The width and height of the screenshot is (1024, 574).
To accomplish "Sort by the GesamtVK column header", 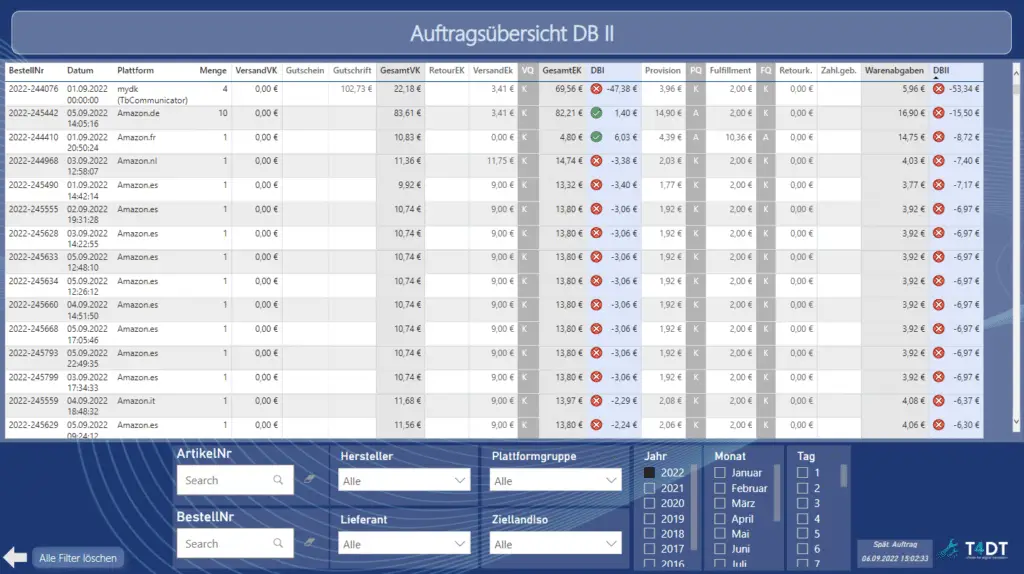I will pos(400,71).
